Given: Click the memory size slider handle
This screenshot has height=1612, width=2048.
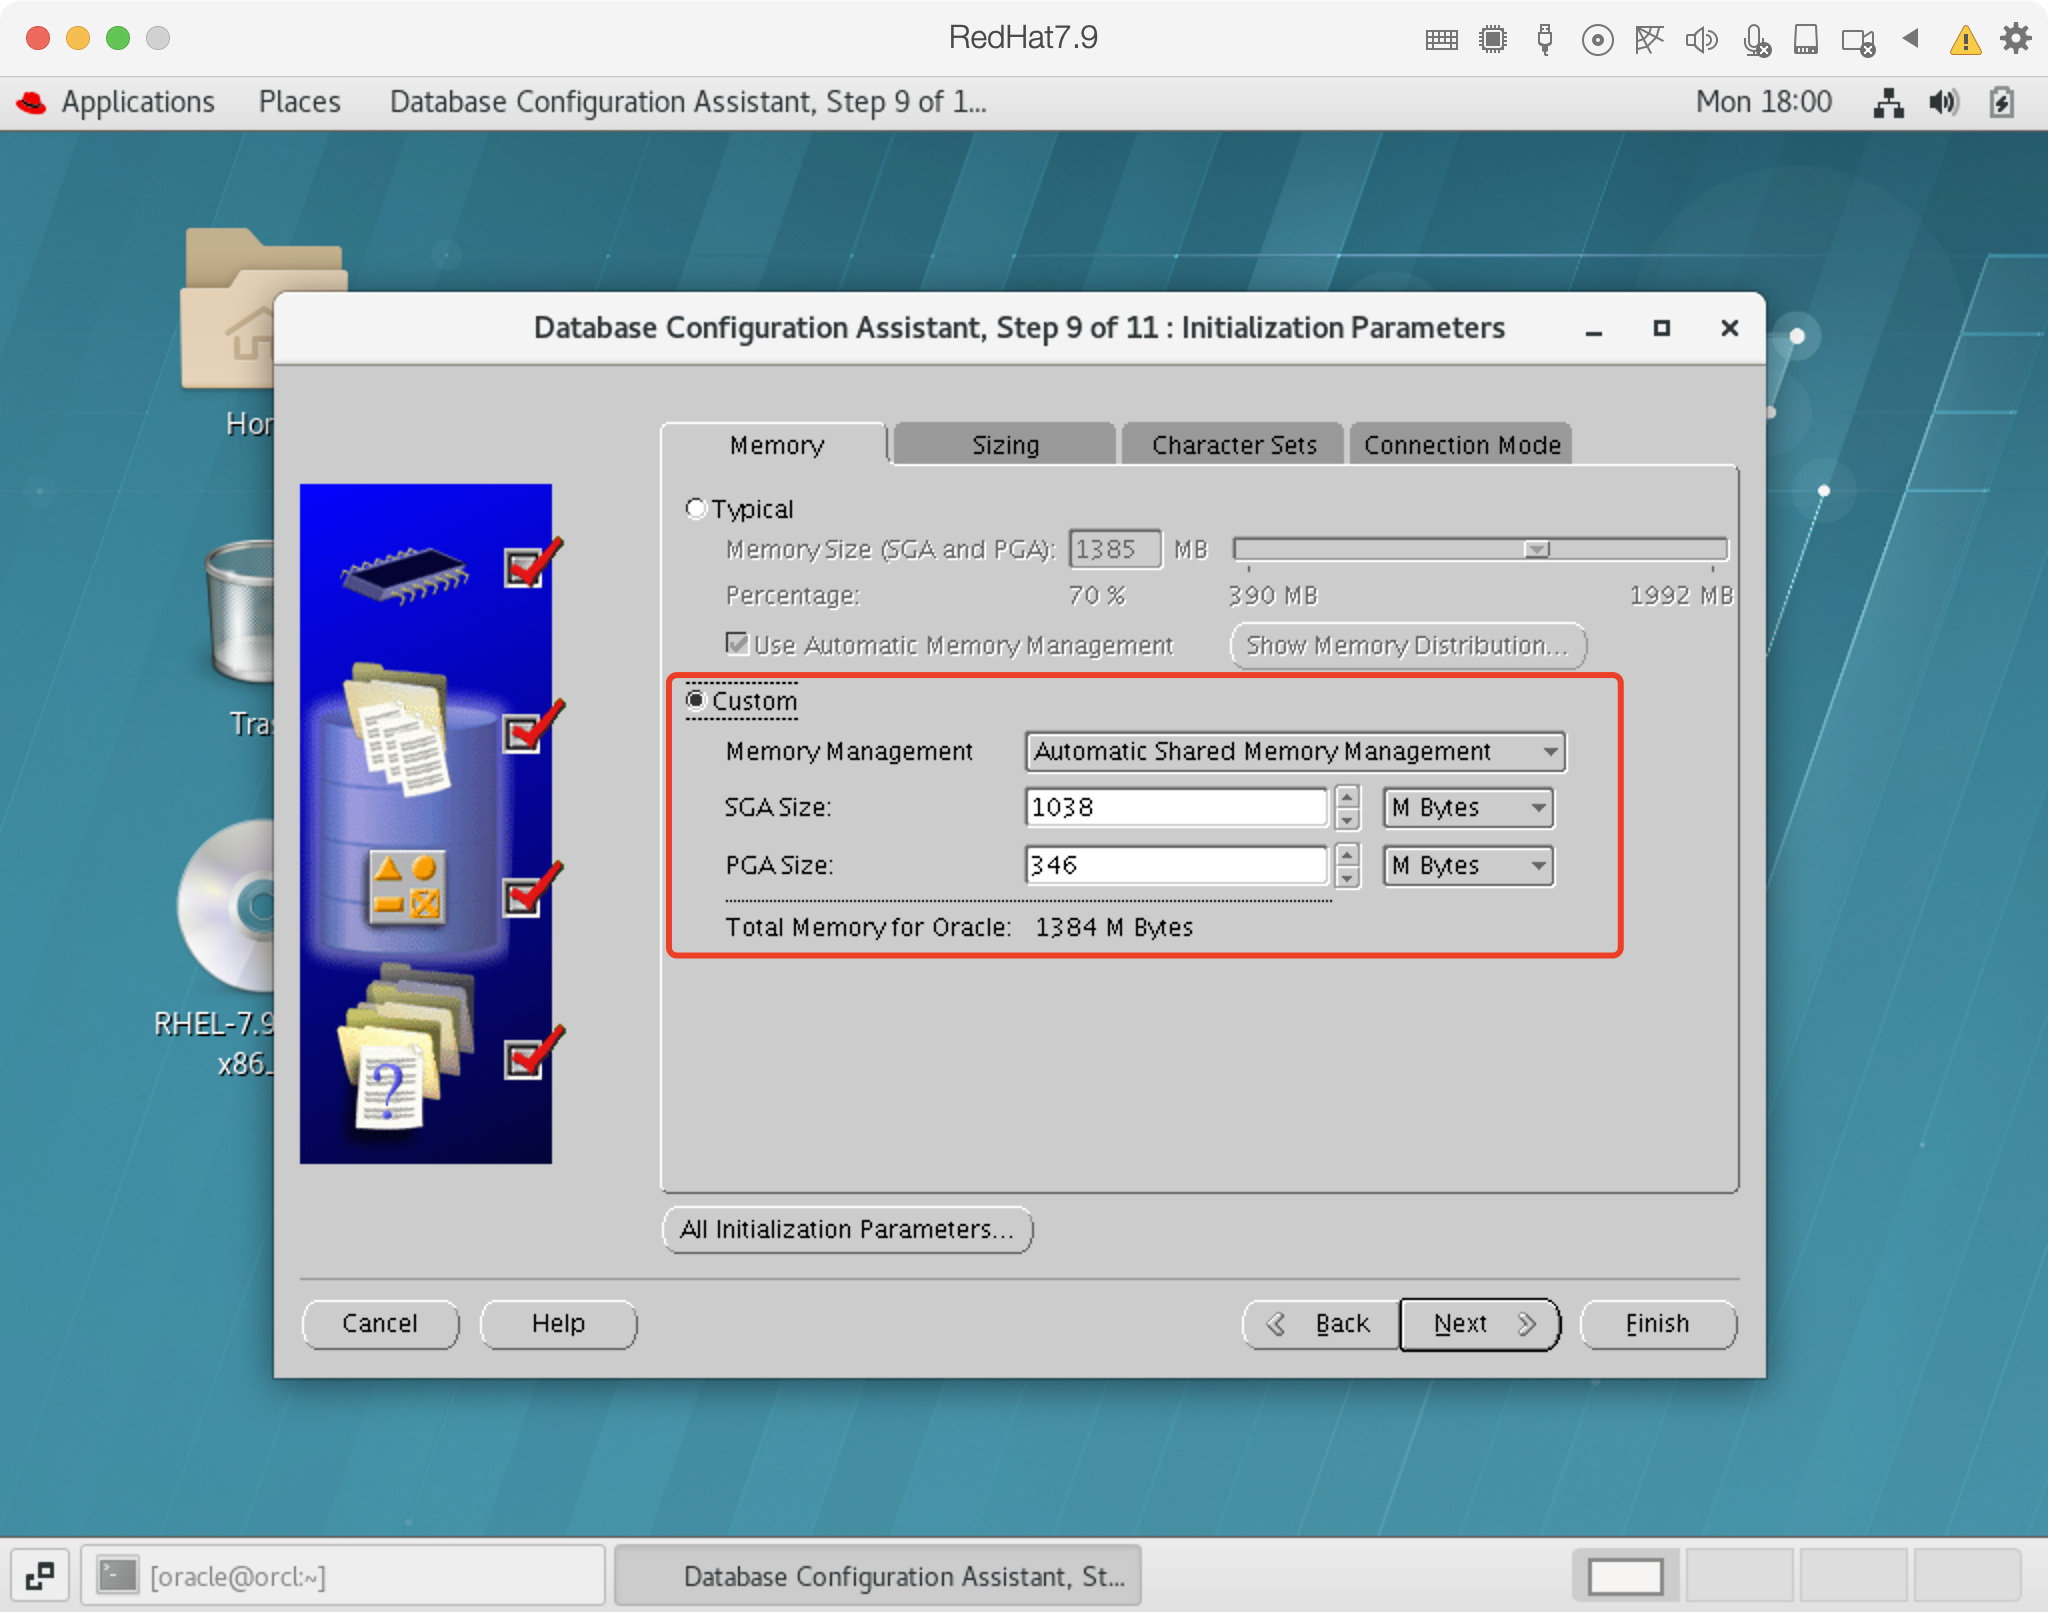Looking at the screenshot, I should pos(1537,549).
